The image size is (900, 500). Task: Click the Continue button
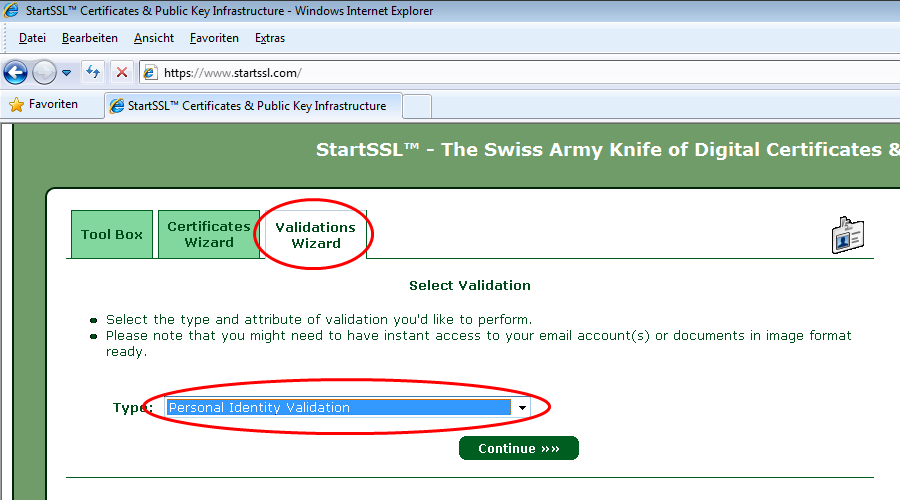(519, 448)
